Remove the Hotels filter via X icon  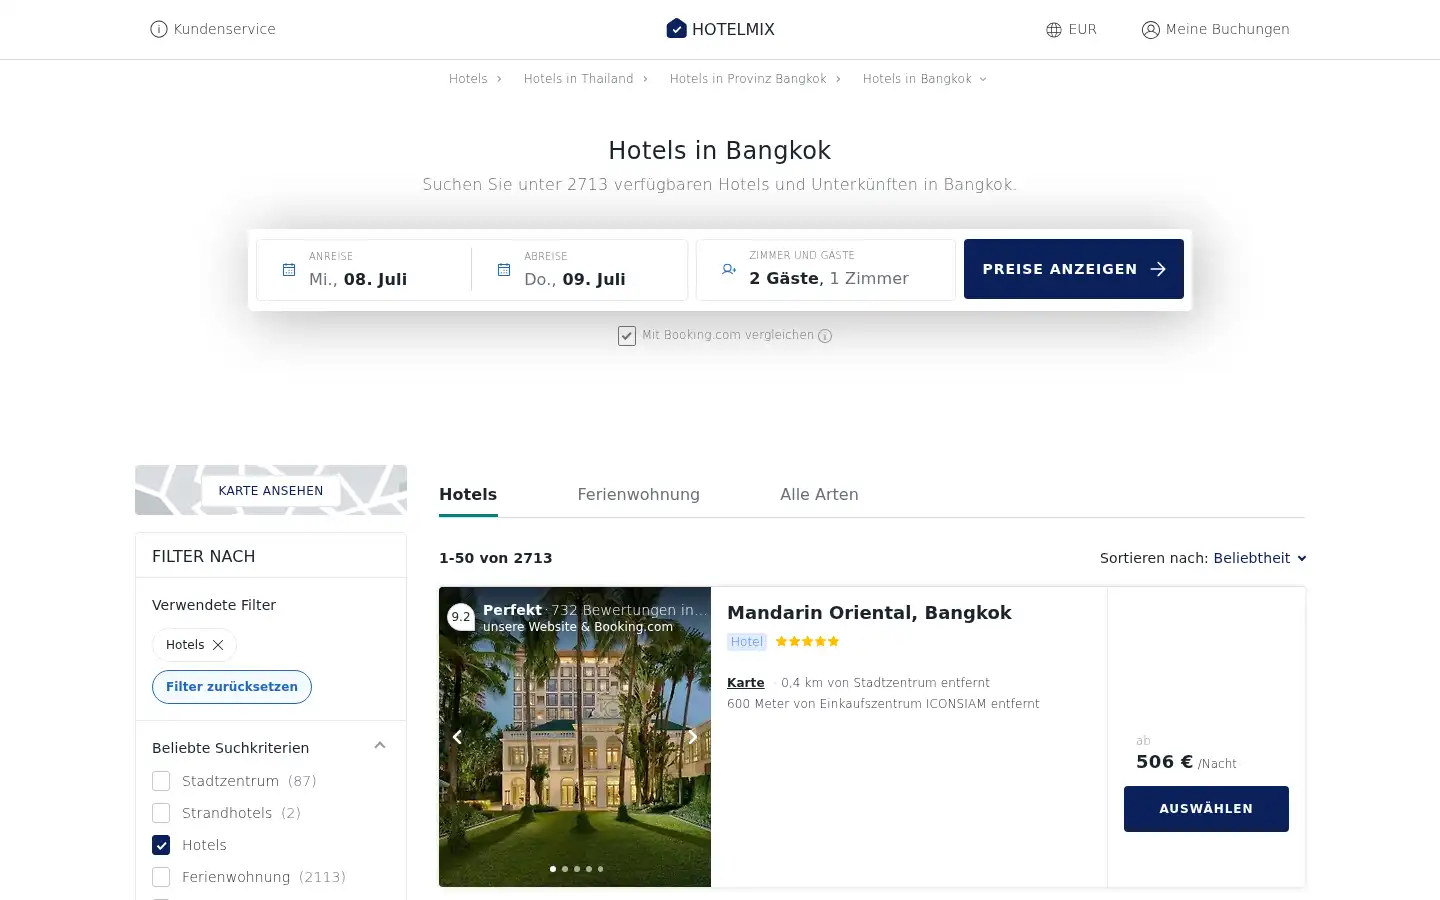[218, 645]
